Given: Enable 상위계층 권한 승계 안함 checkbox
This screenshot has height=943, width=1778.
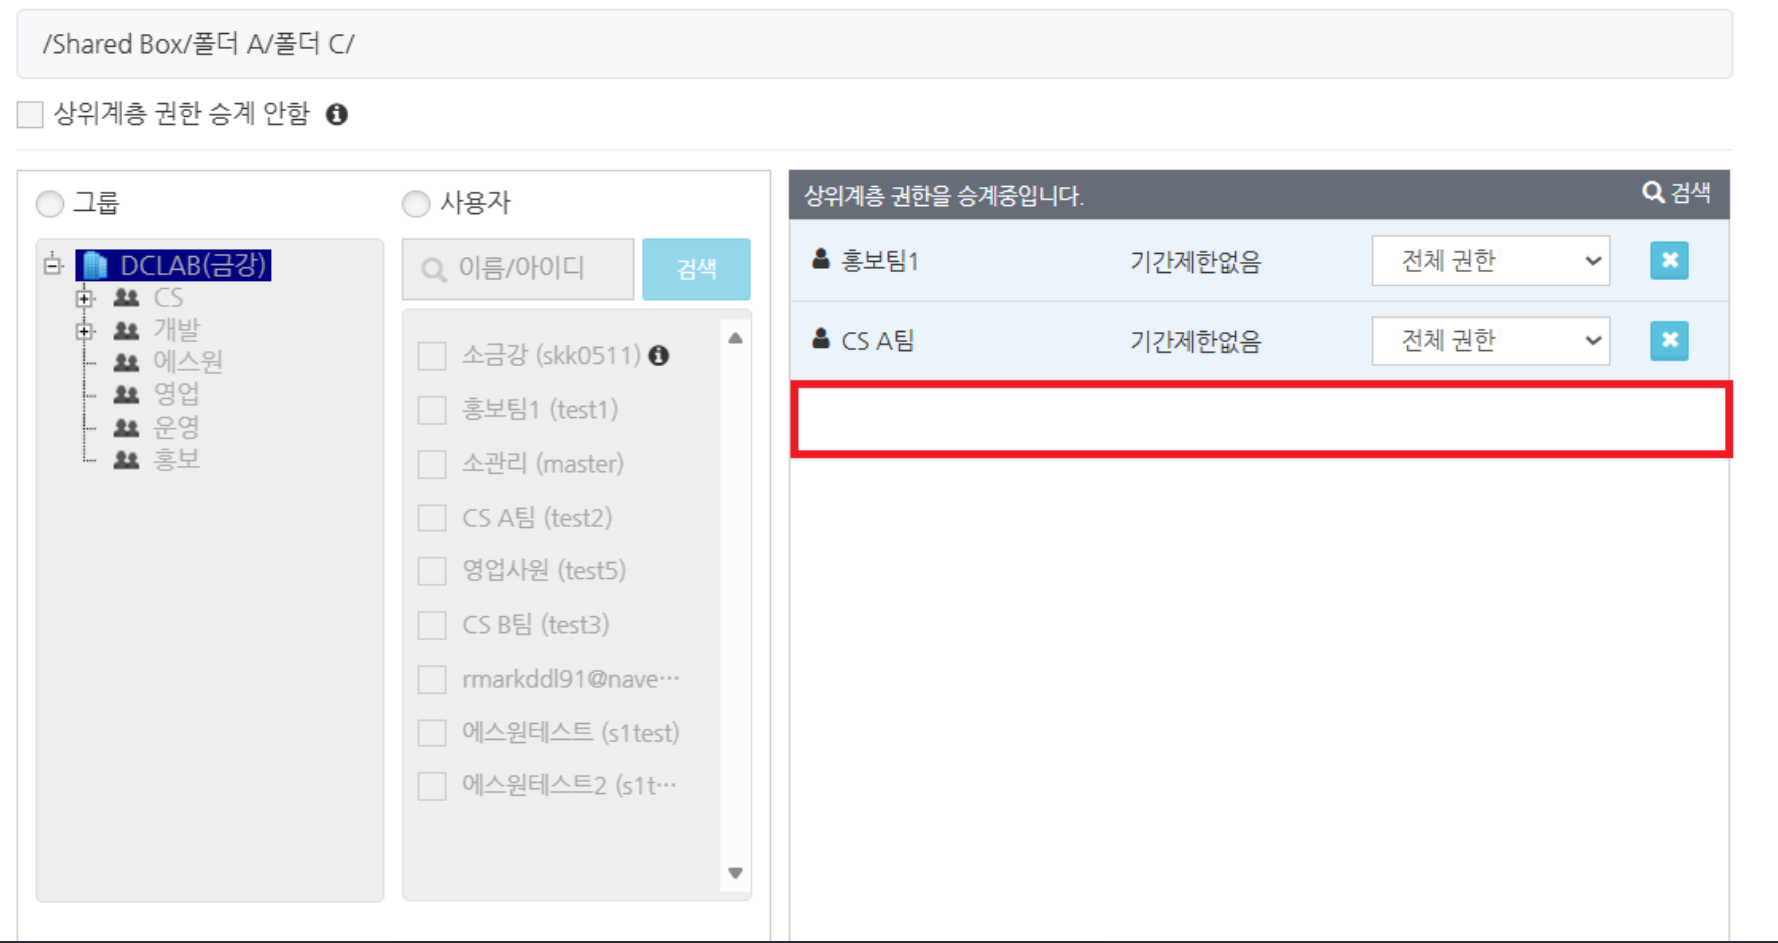Looking at the screenshot, I should click(30, 115).
